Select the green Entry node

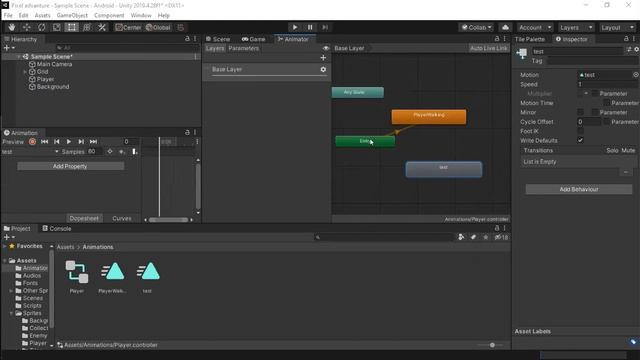tap(365, 141)
